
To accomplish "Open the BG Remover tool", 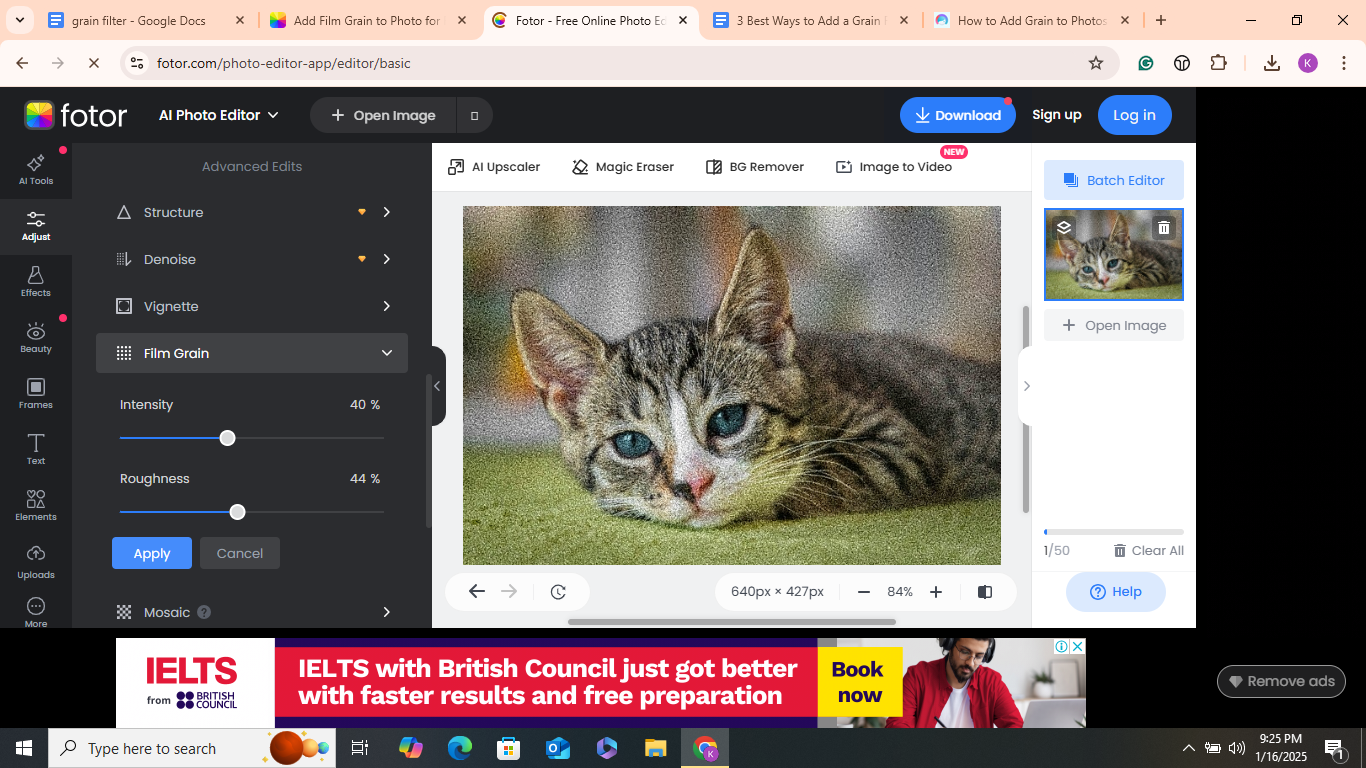I will (x=755, y=166).
